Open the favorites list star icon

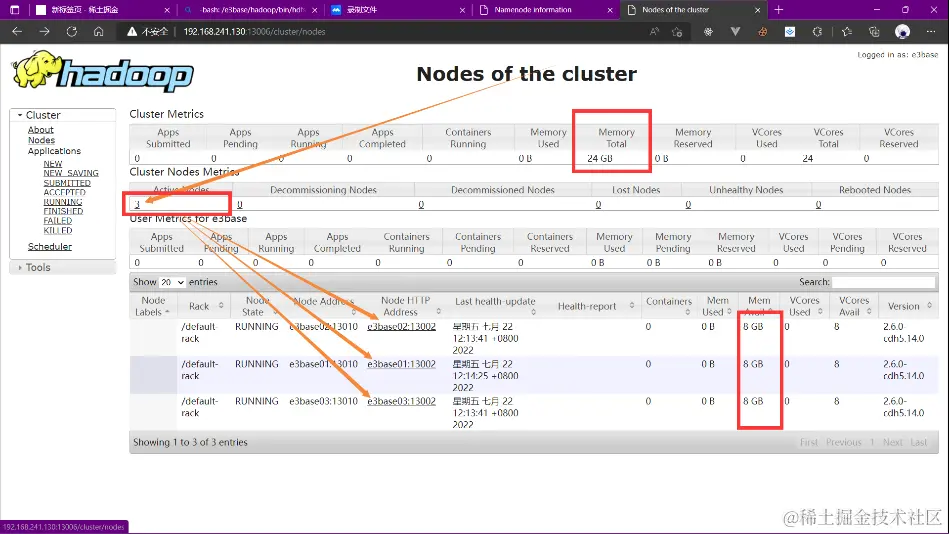847,31
